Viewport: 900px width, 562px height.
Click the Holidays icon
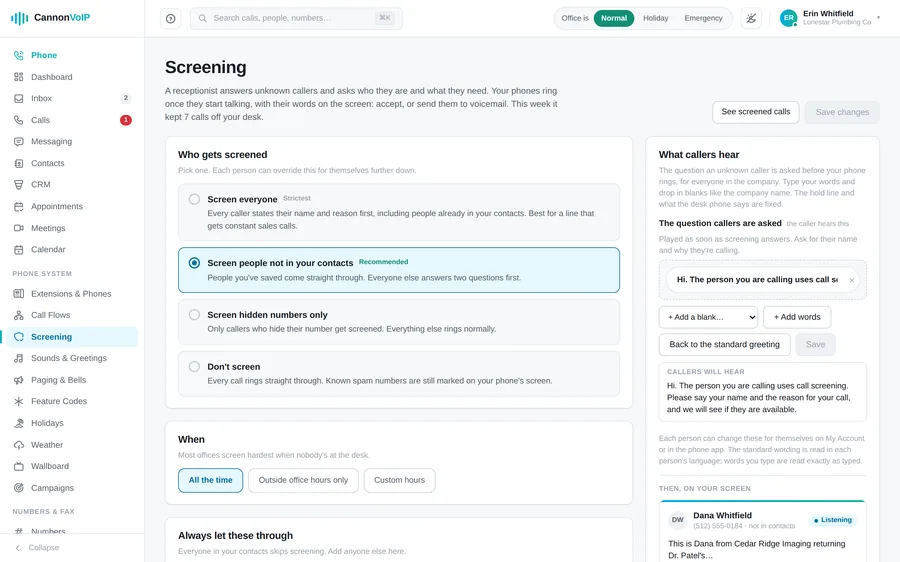coord(19,423)
